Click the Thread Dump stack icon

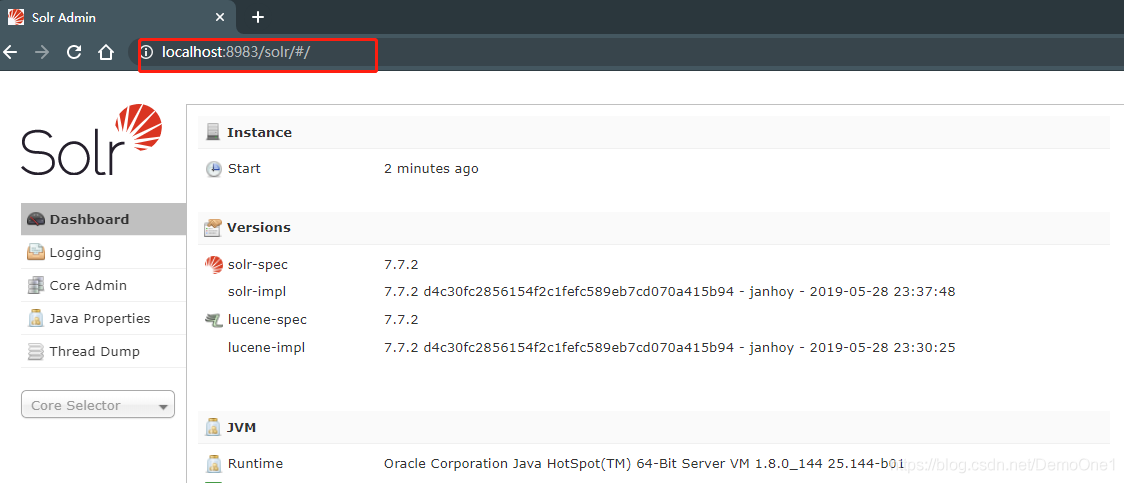coord(36,352)
